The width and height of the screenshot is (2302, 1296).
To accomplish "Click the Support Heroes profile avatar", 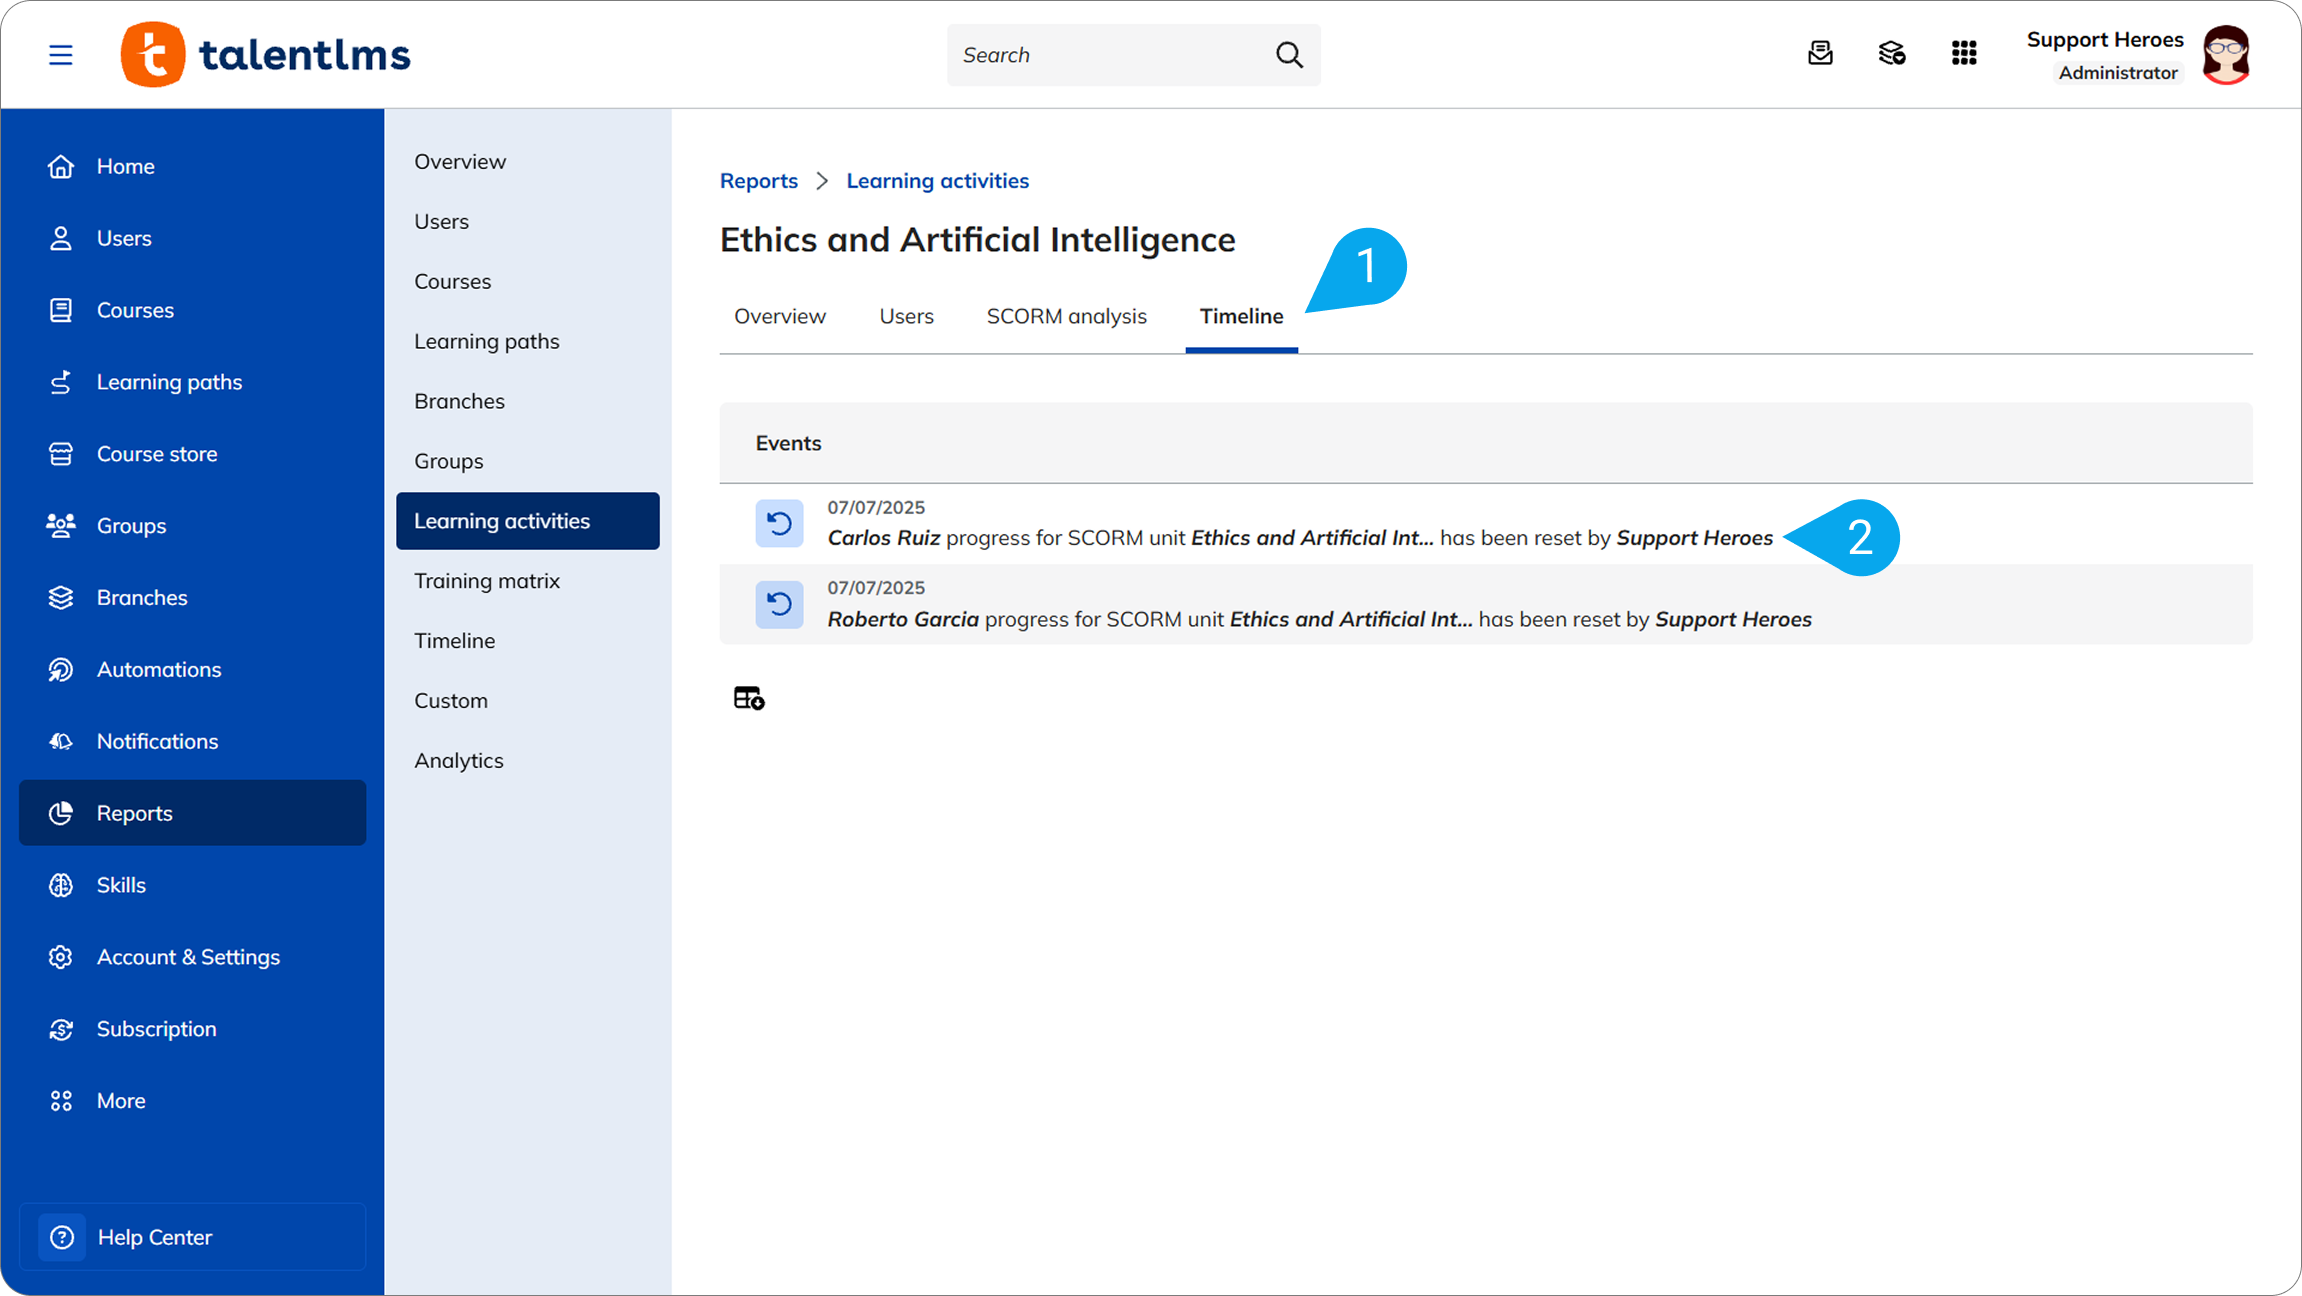I will tap(2226, 55).
